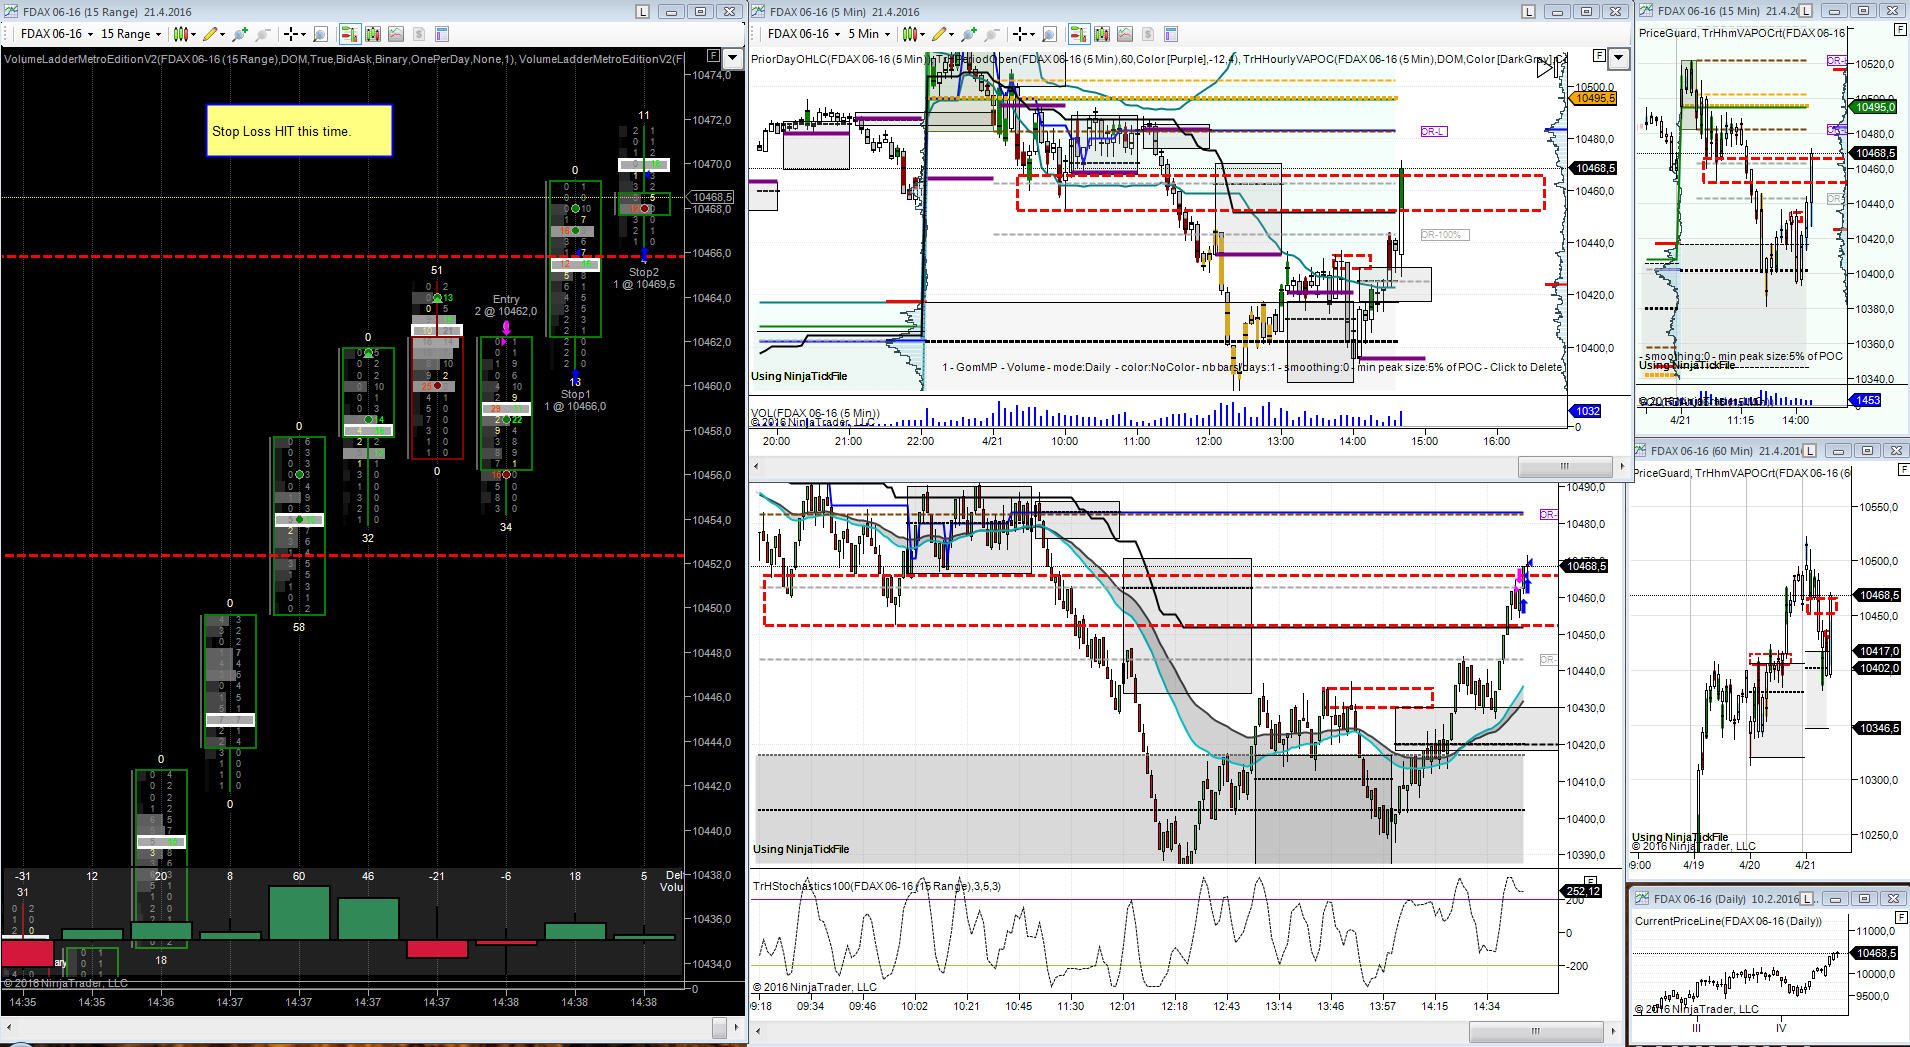Image resolution: width=1910 pixels, height=1047 pixels.
Task: Click TrHStochastics100 indicator label
Action: point(877,886)
